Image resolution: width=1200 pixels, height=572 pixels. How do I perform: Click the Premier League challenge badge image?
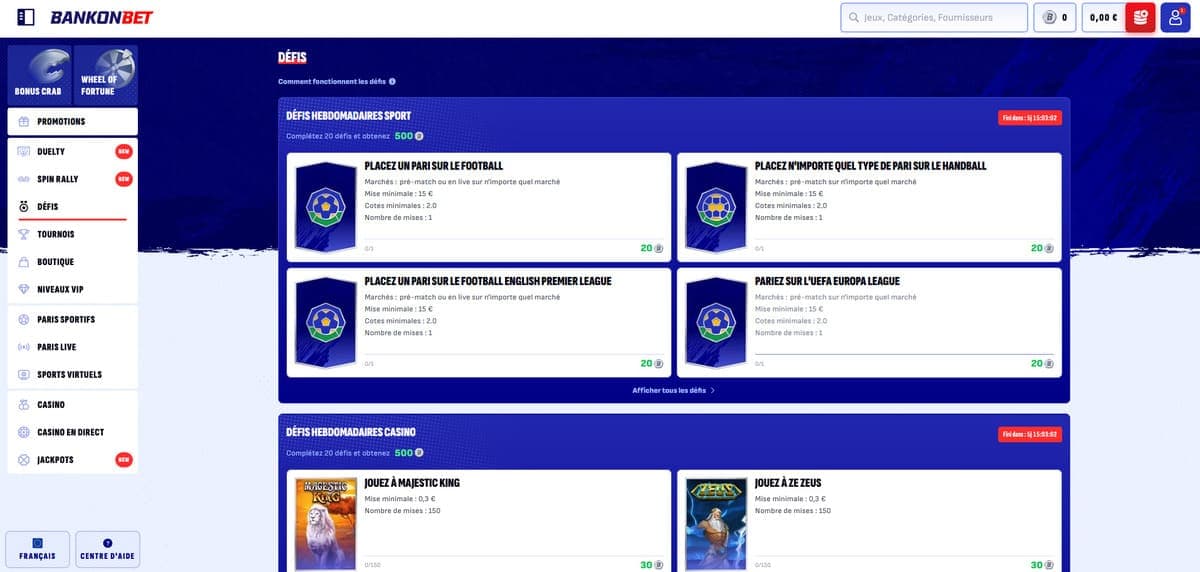(326, 322)
